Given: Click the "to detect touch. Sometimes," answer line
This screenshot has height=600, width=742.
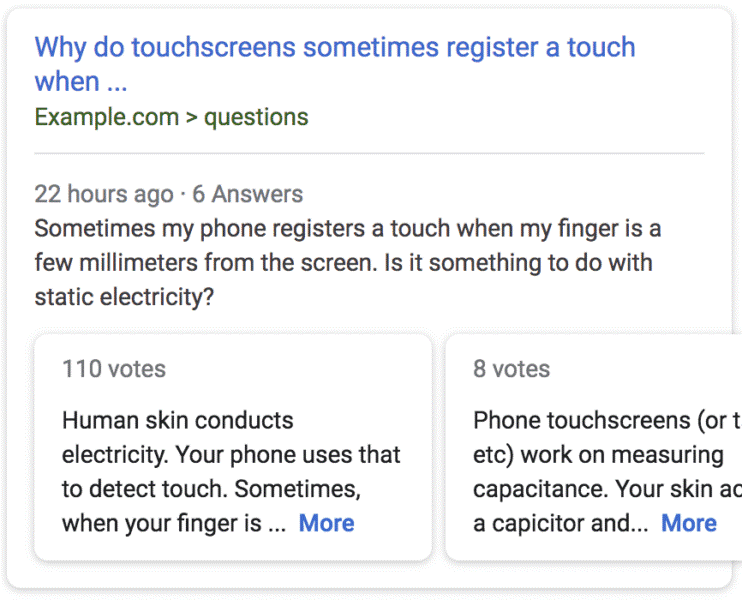Looking at the screenshot, I should pyautogui.click(x=211, y=489).
